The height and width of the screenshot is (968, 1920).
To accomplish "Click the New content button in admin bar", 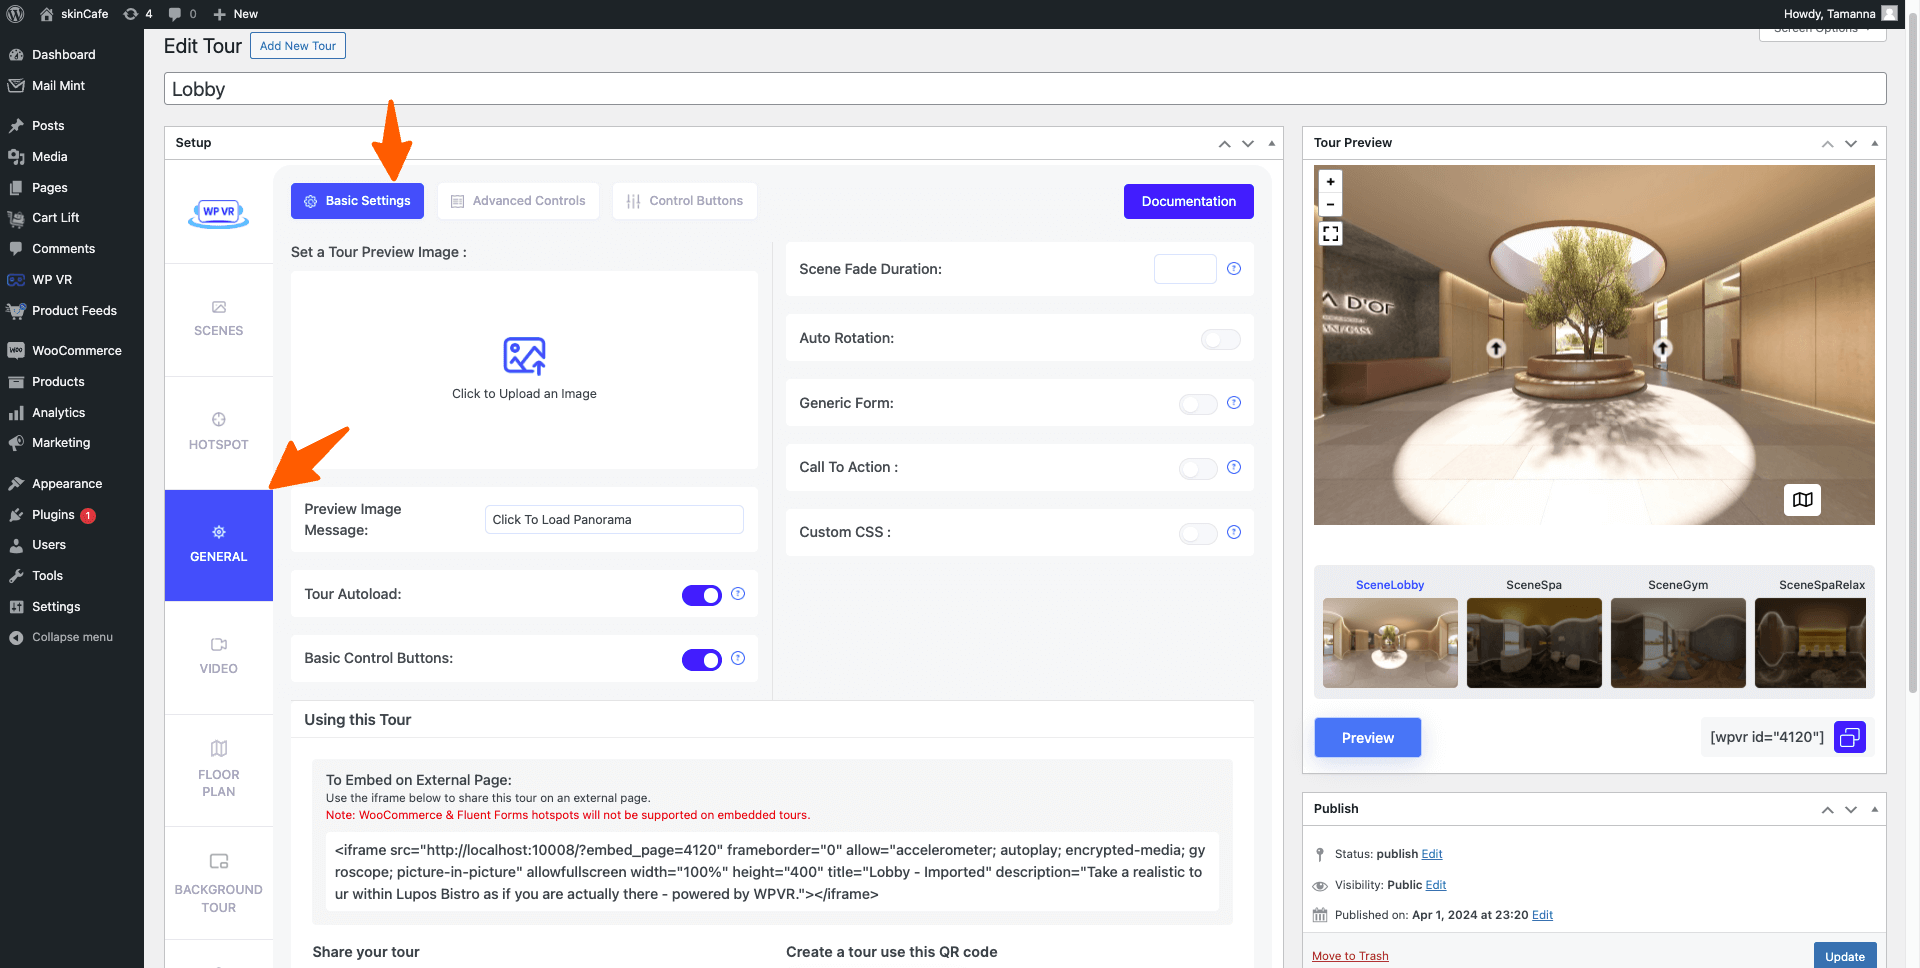I will pyautogui.click(x=236, y=14).
